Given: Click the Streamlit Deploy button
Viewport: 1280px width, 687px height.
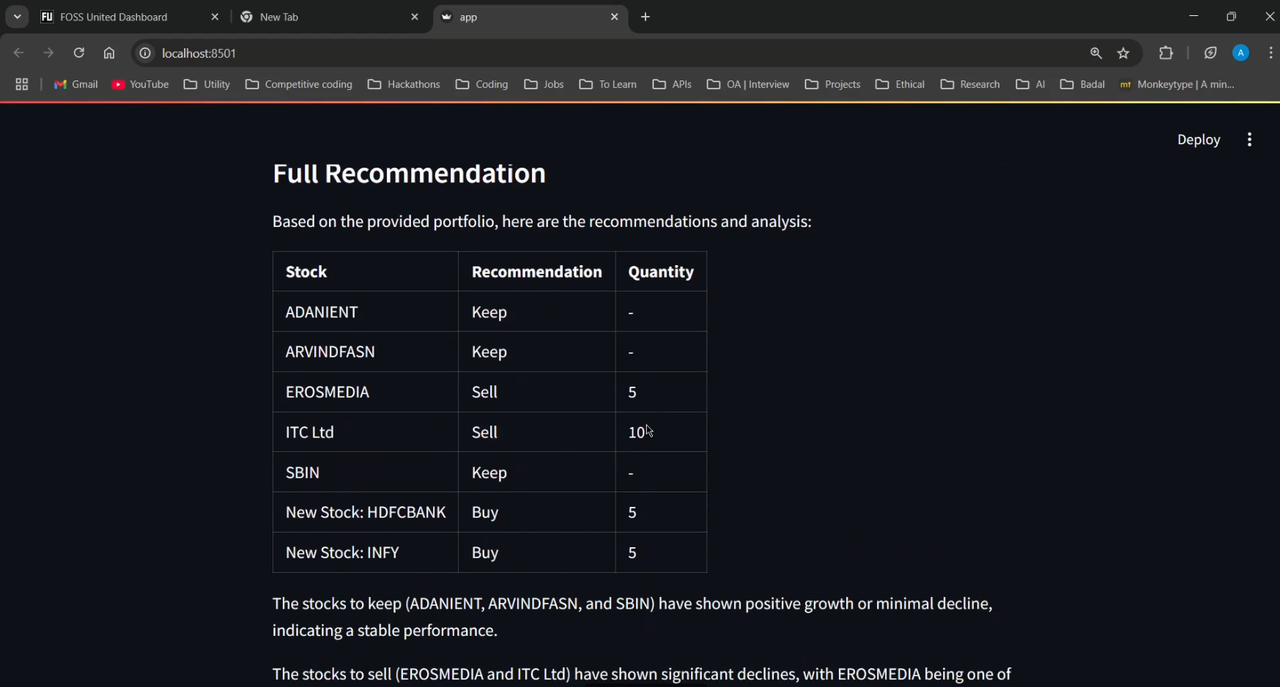Looking at the screenshot, I should pos(1198,140).
